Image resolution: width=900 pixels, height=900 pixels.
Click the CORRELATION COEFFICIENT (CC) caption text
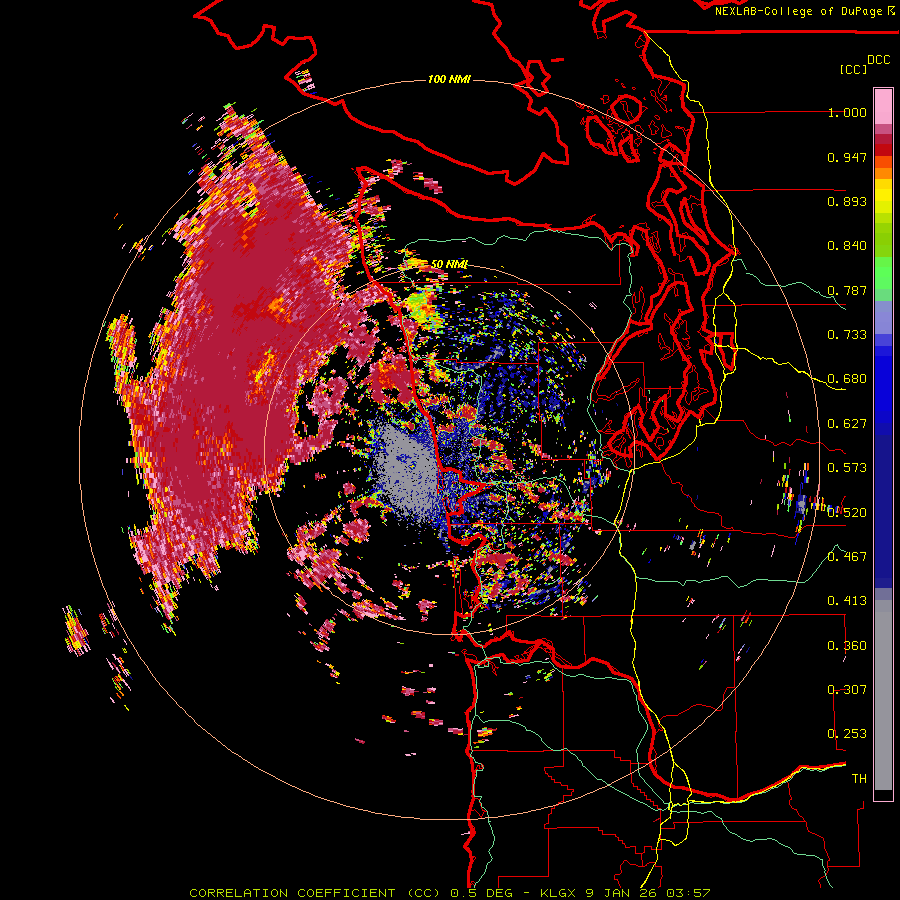click(315, 893)
